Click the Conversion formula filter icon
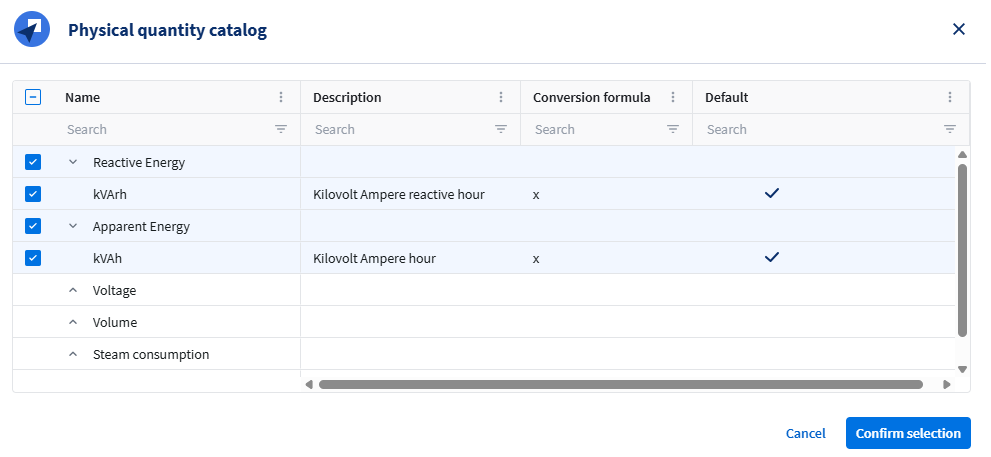This screenshot has width=991, height=457. 673,129
